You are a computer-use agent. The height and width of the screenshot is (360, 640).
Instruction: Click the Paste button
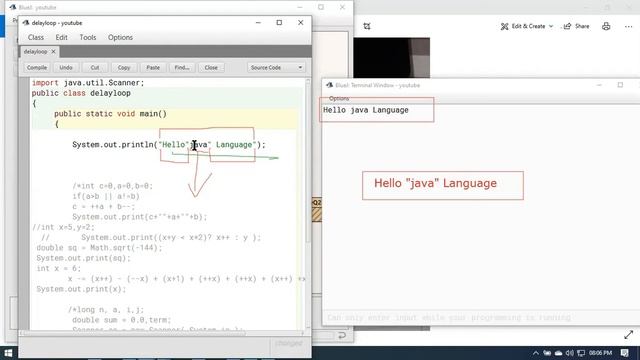pos(153,67)
